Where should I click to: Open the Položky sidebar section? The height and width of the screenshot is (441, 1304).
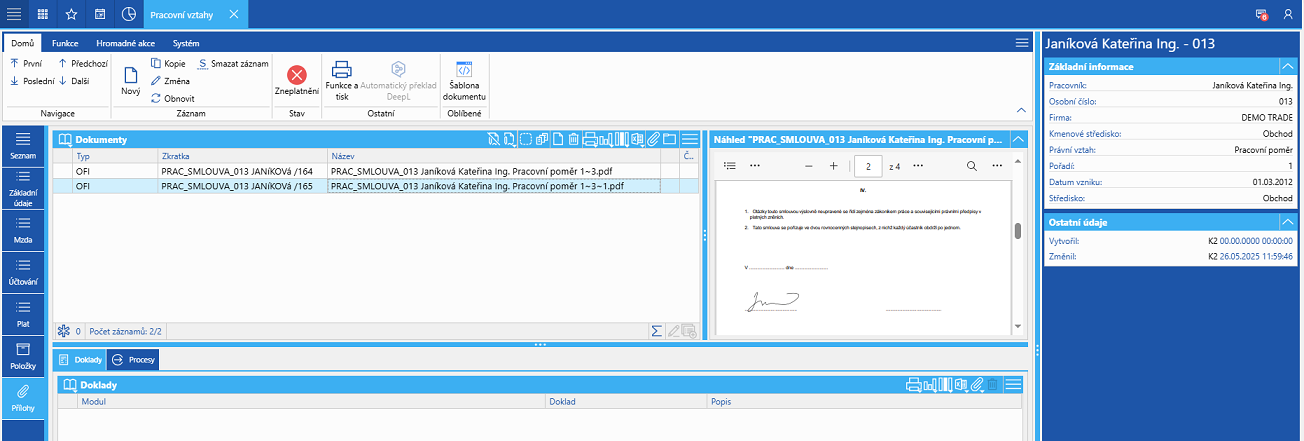[22, 357]
